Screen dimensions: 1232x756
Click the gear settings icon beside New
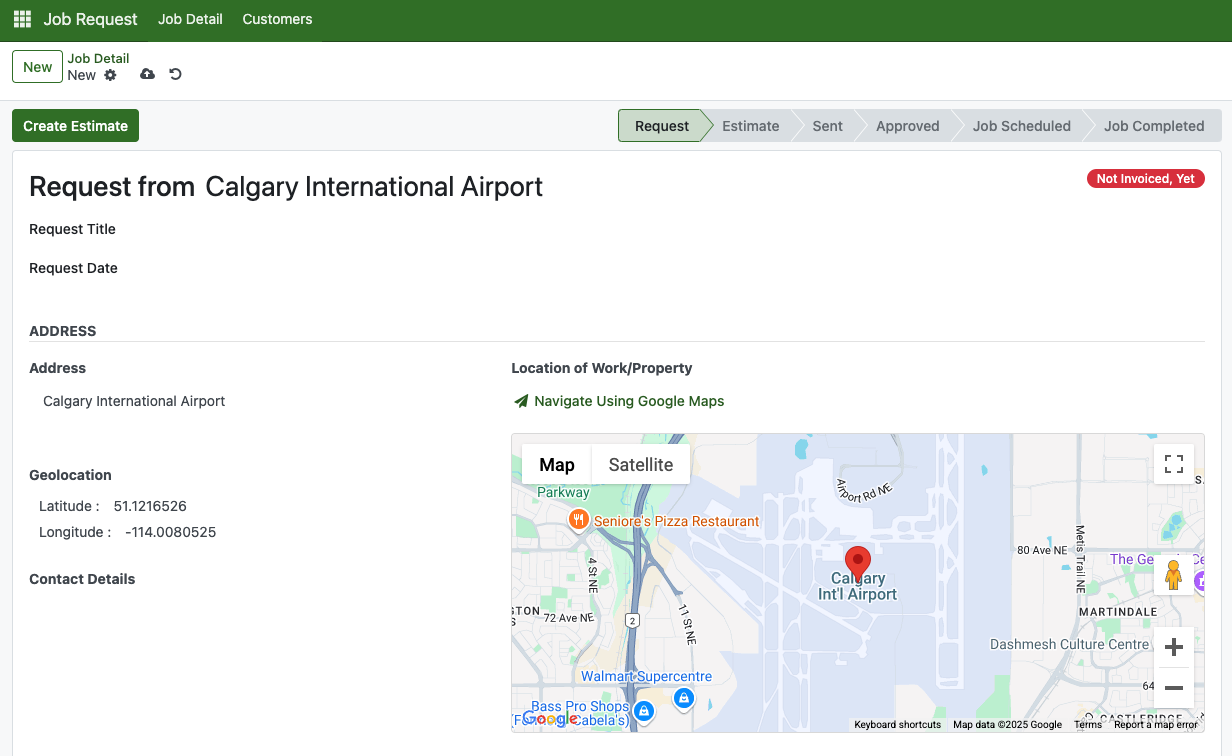[x=111, y=75]
